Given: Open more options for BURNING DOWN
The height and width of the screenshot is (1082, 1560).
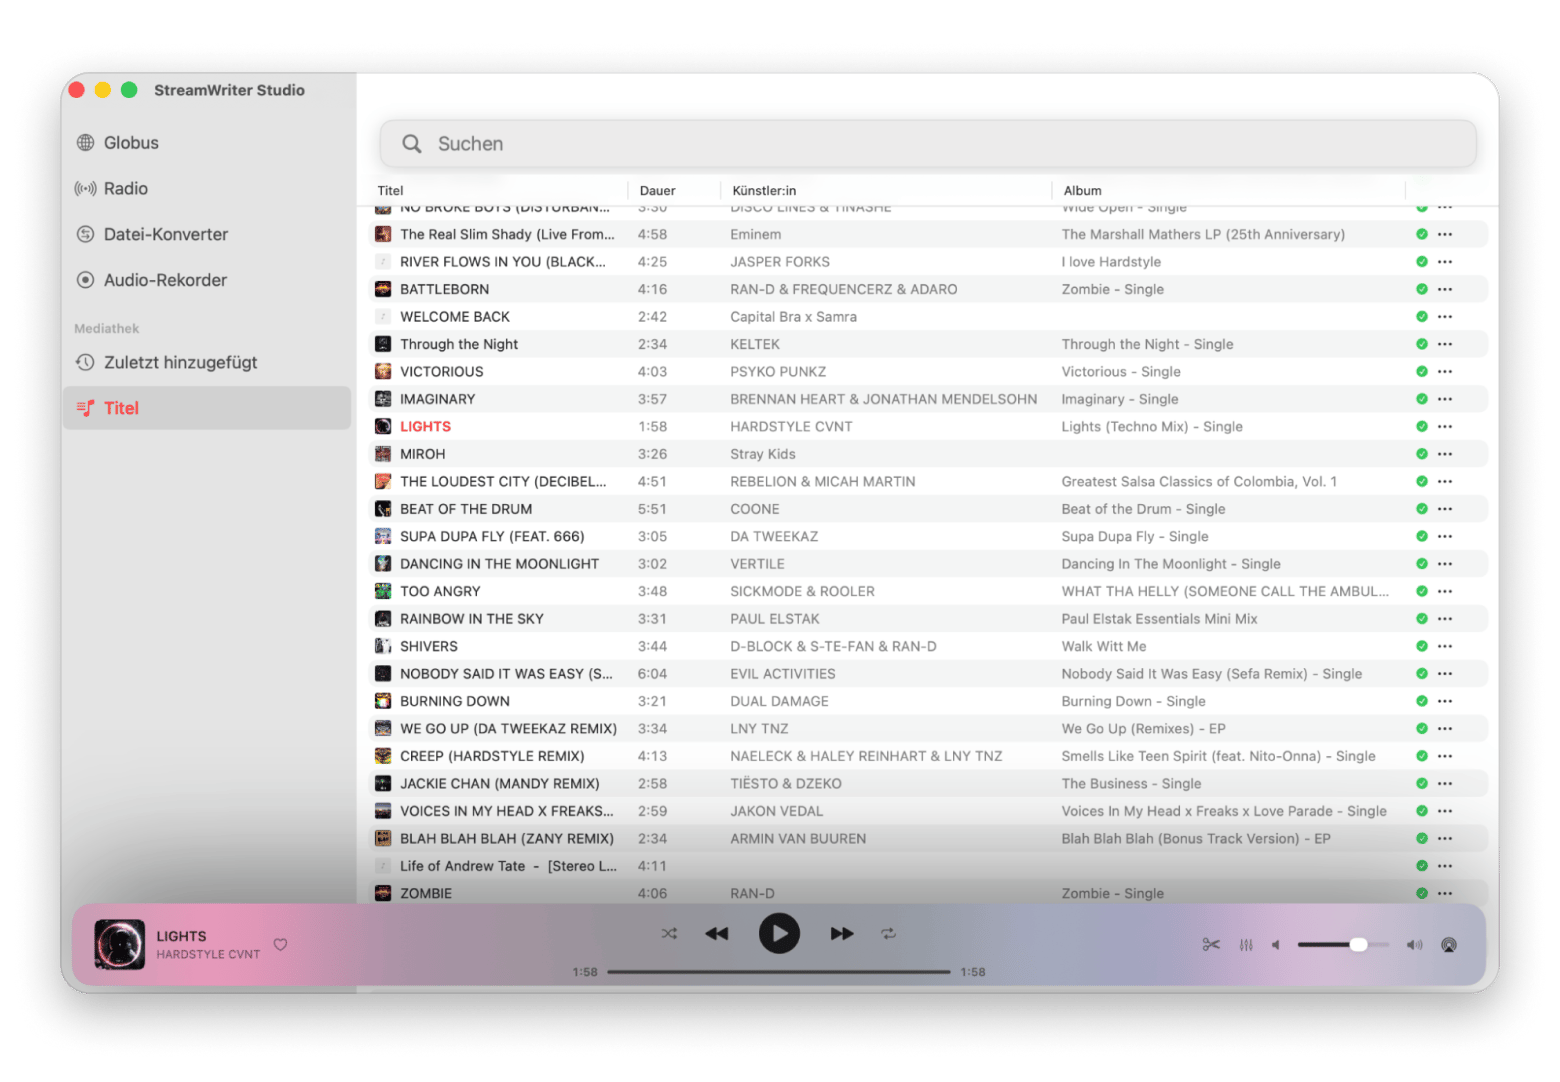Looking at the screenshot, I should coord(1445,702).
